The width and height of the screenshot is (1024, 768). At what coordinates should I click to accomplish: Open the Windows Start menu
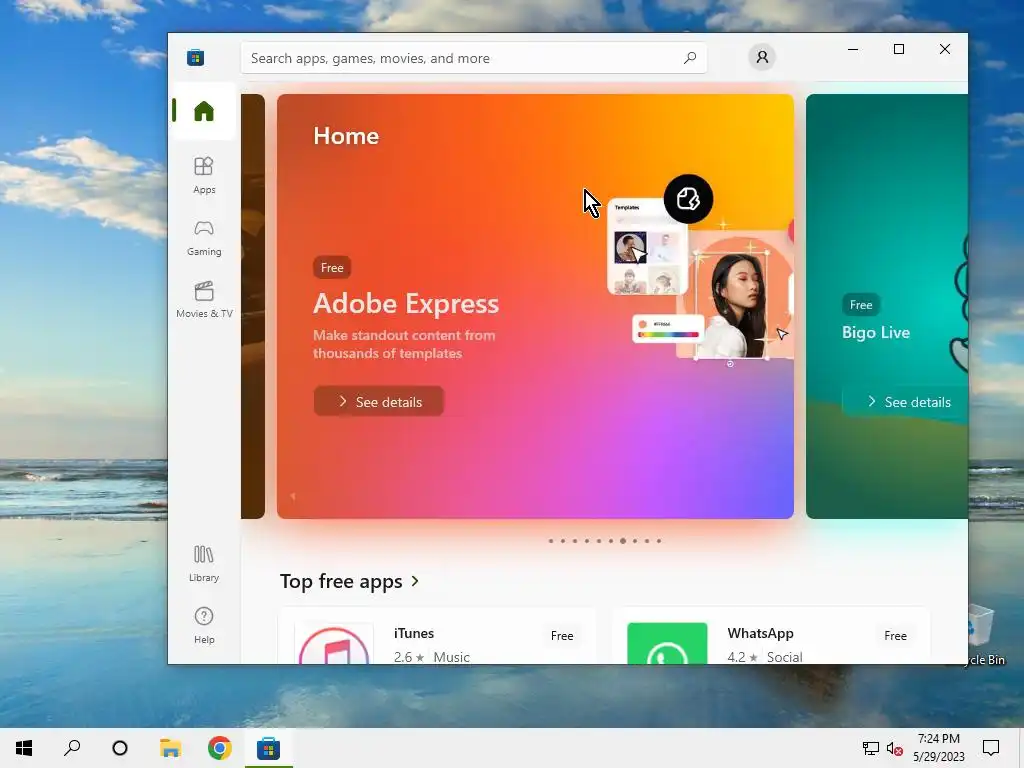point(24,748)
